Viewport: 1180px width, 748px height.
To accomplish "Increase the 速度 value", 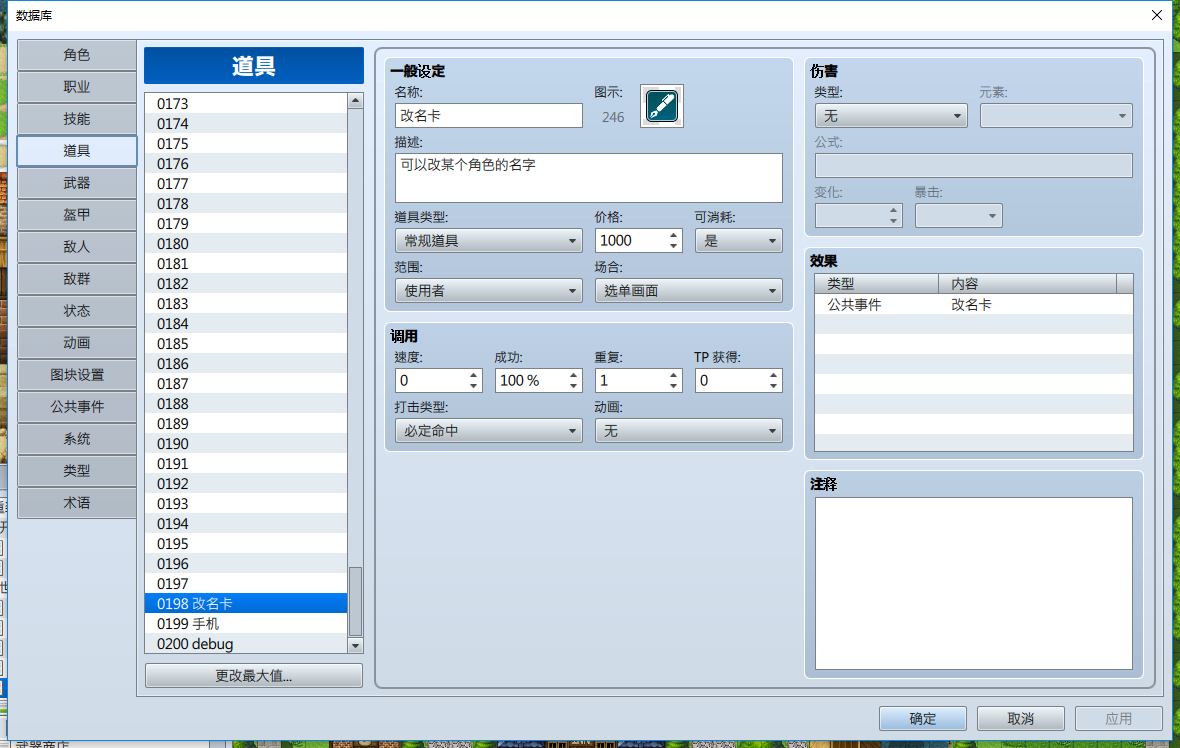I will [x=473, y=376].
